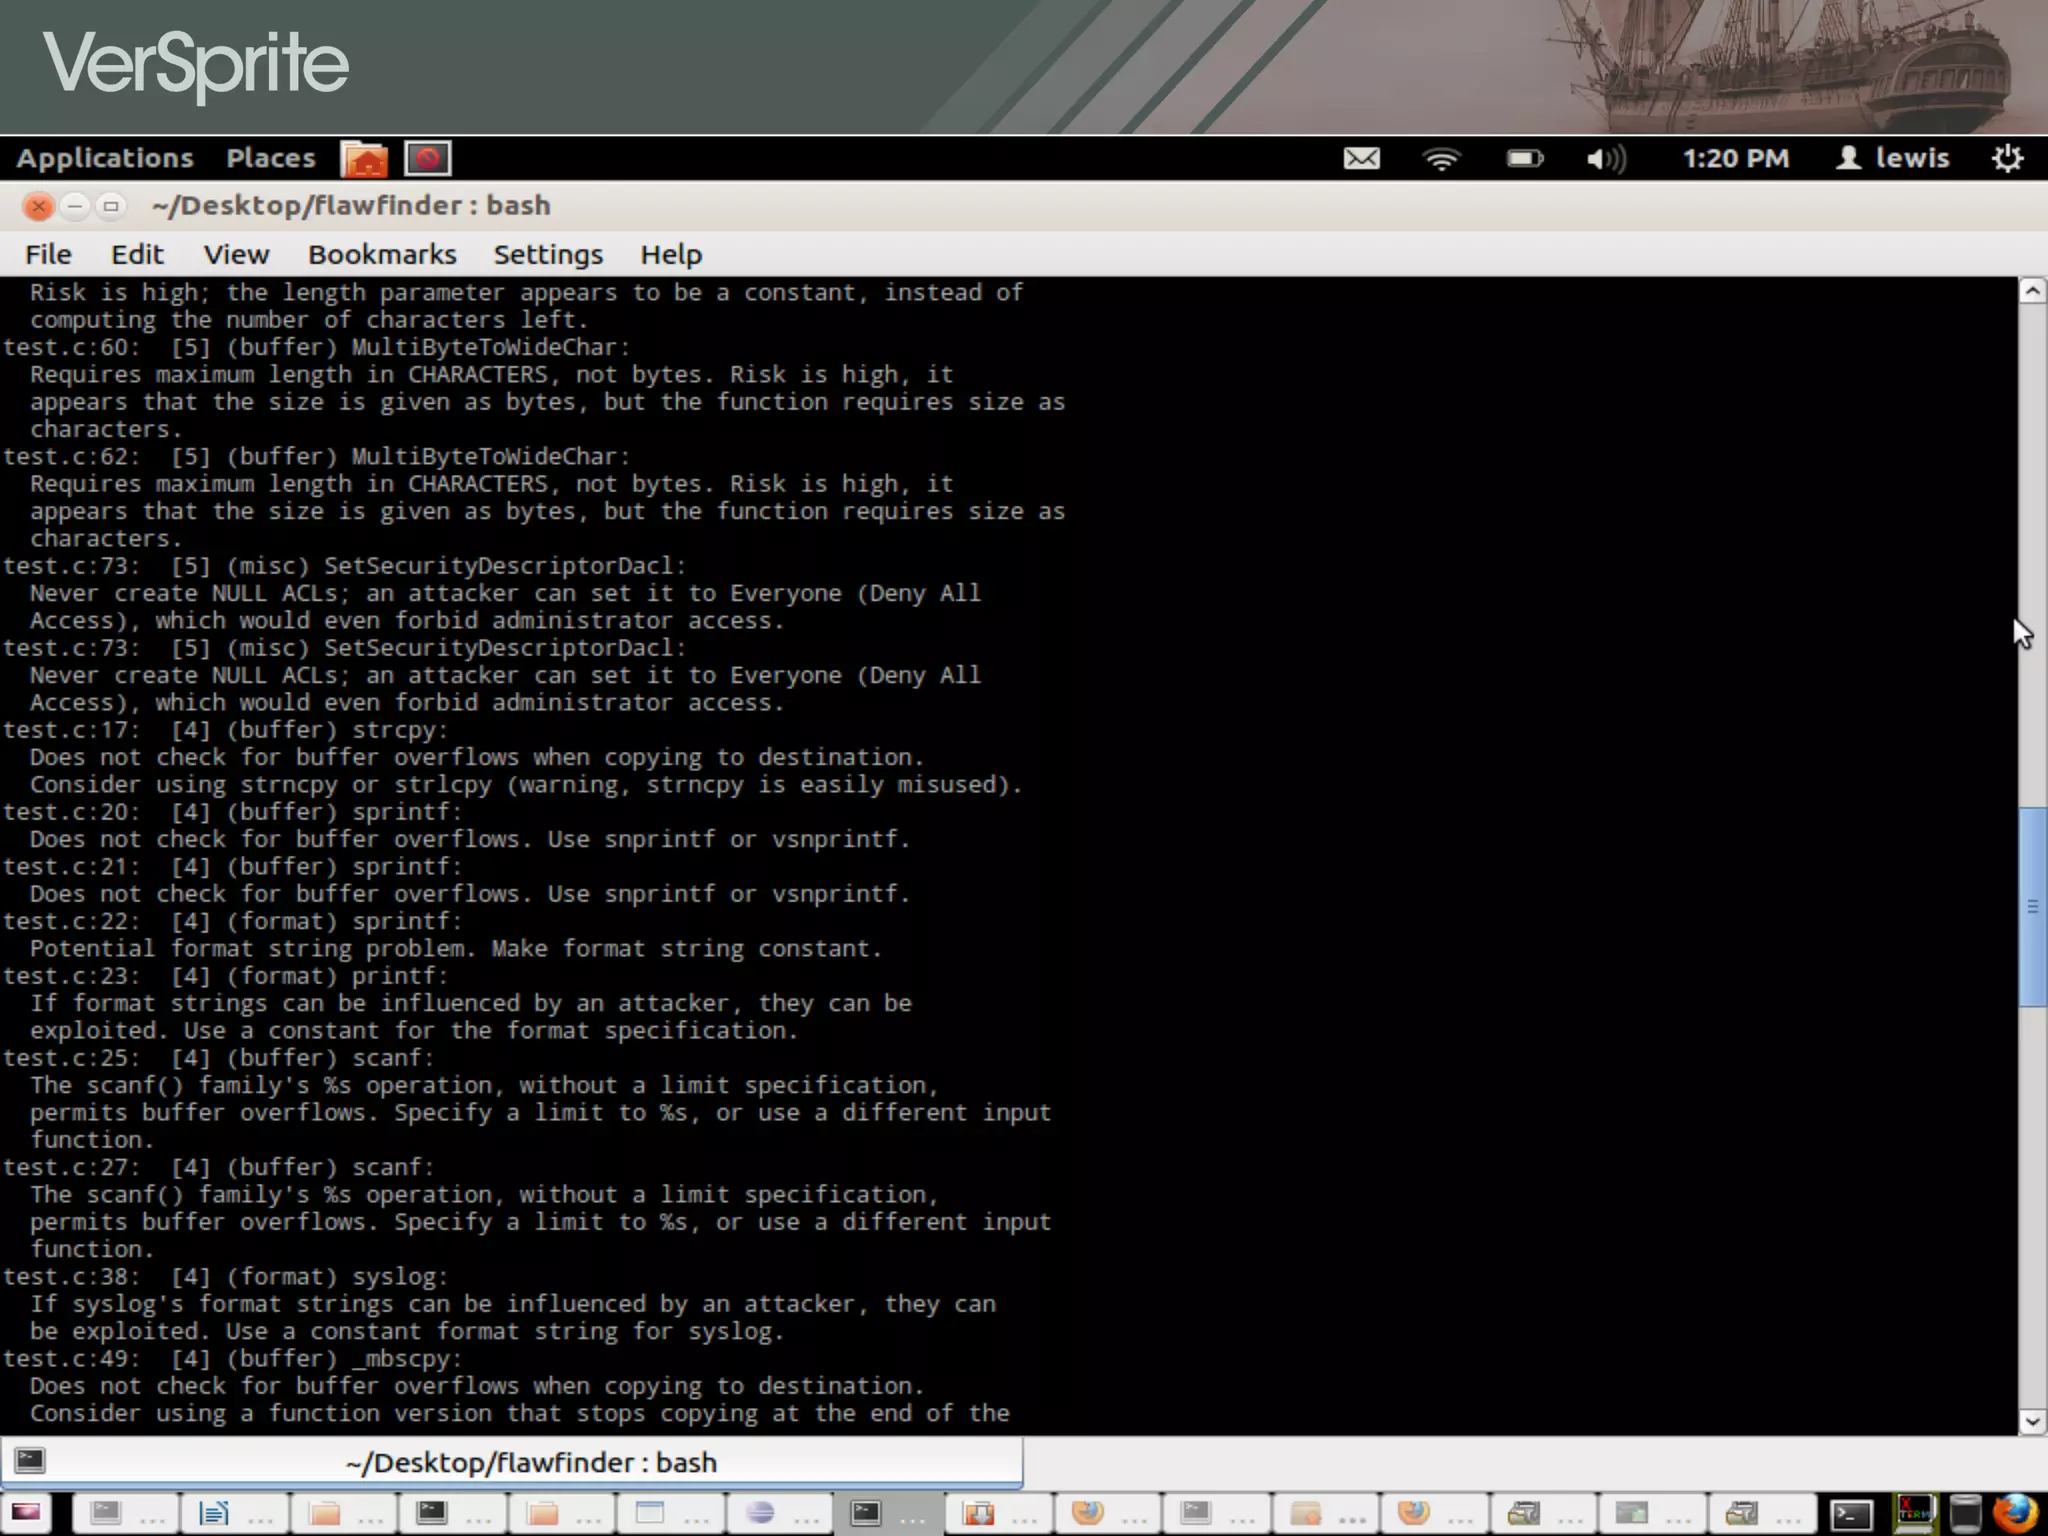The width and height of the screenshot is (2048, 1536).
Task: Open the Bookmarks menu
Action: 382,254
